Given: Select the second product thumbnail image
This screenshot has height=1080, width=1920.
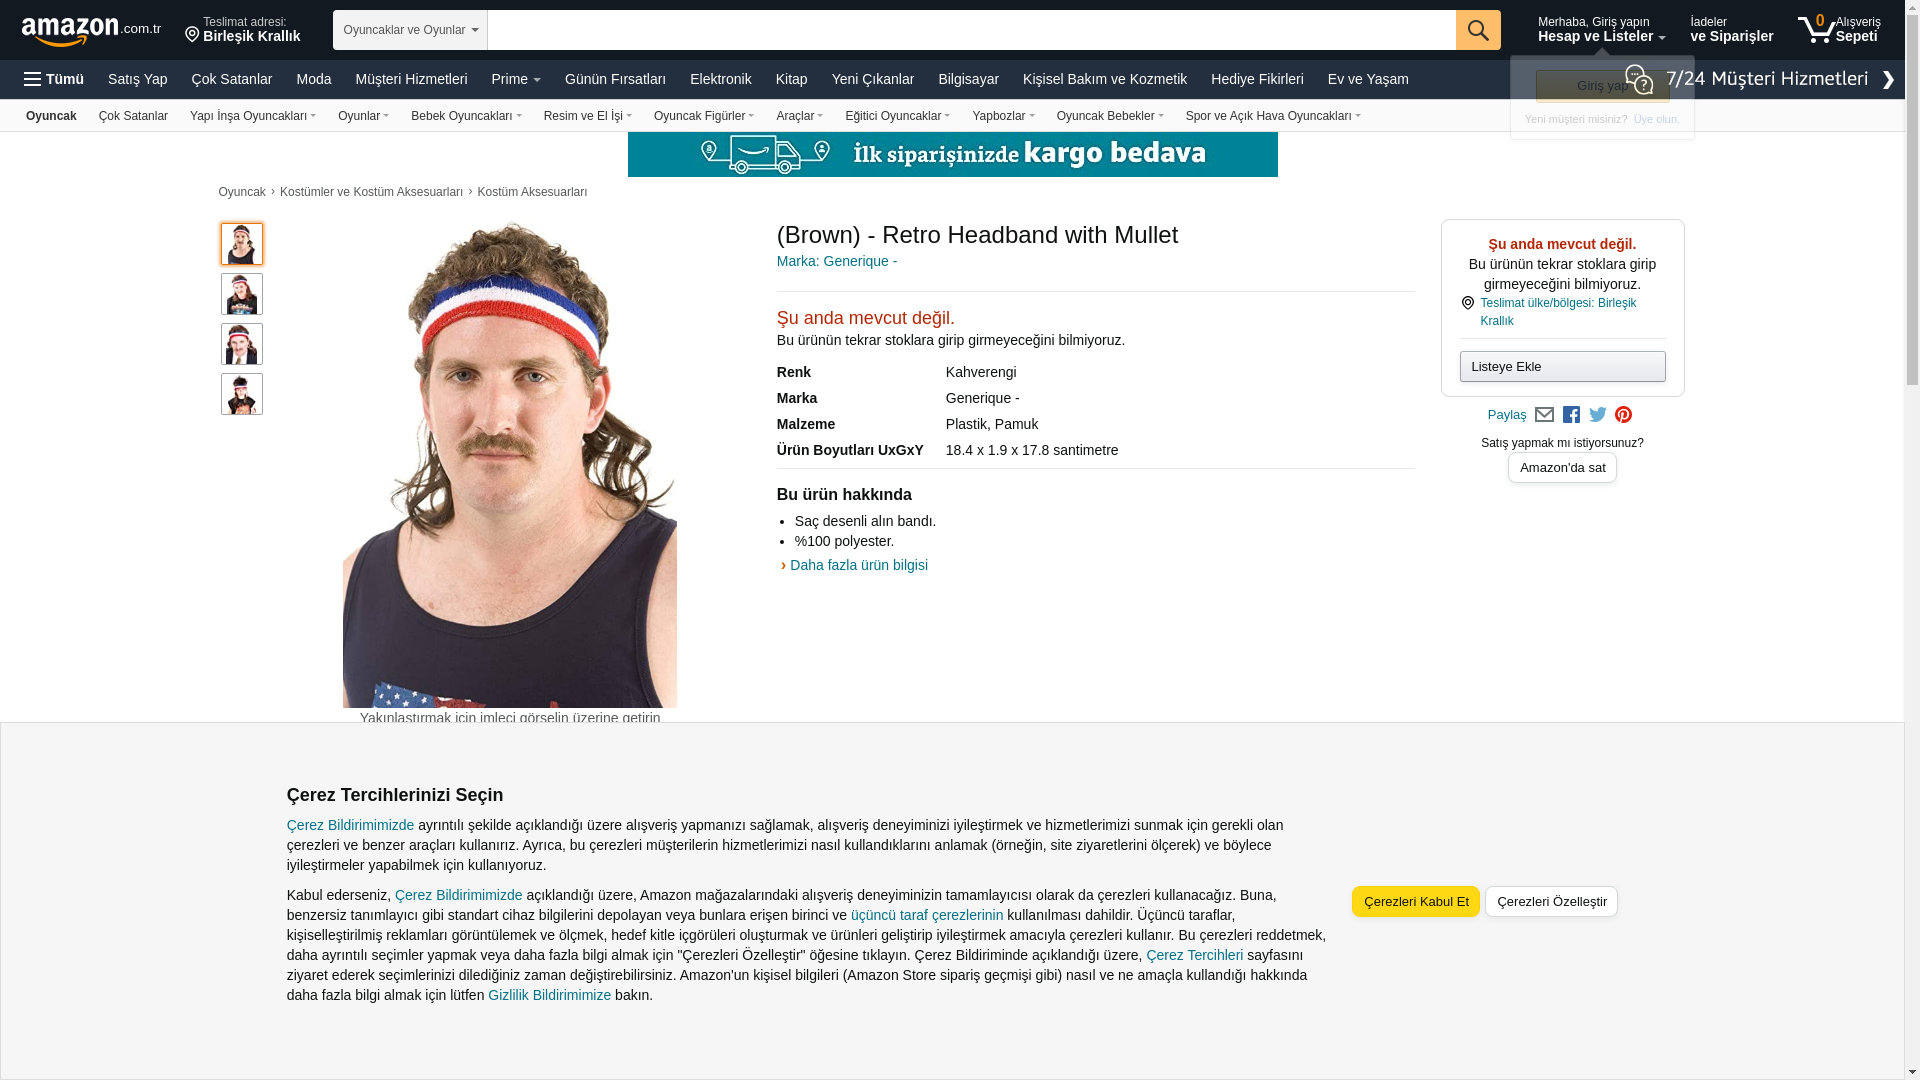Looking at the screenshot, I should [x=242, y=294].
